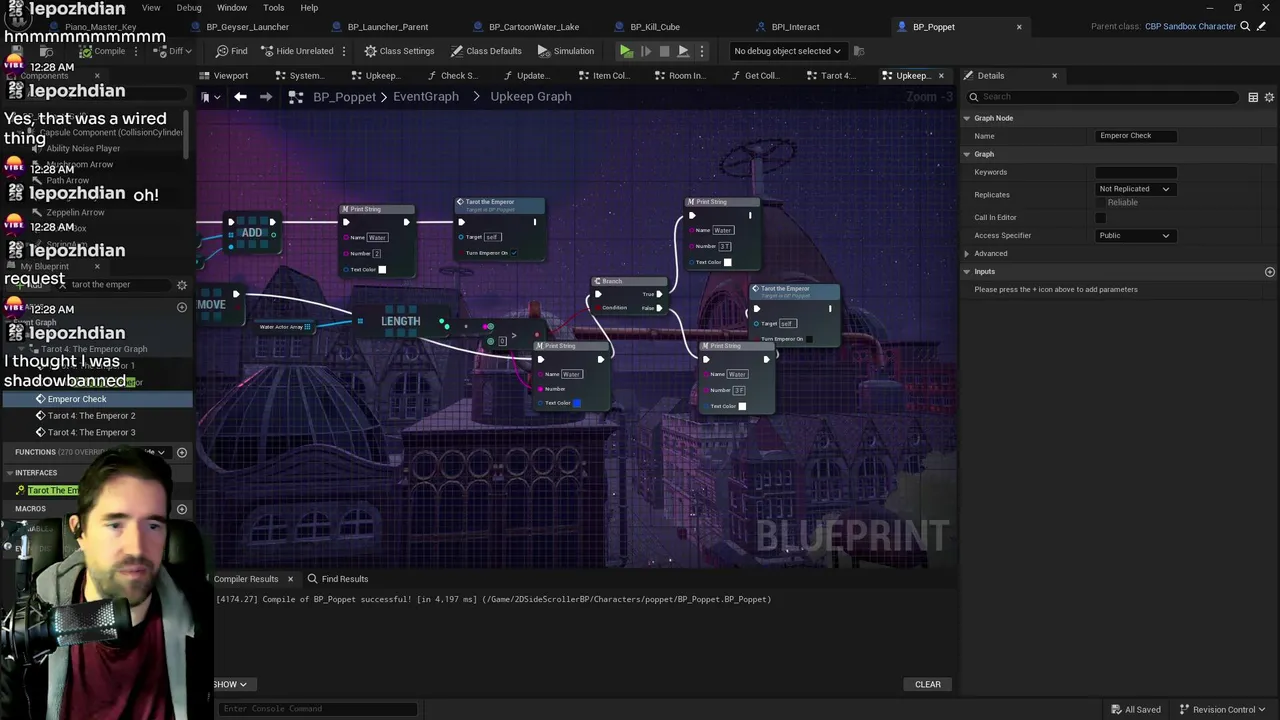Expand the Advanced section
Viewport: 1280px width, 720px height.
(967, 254)
